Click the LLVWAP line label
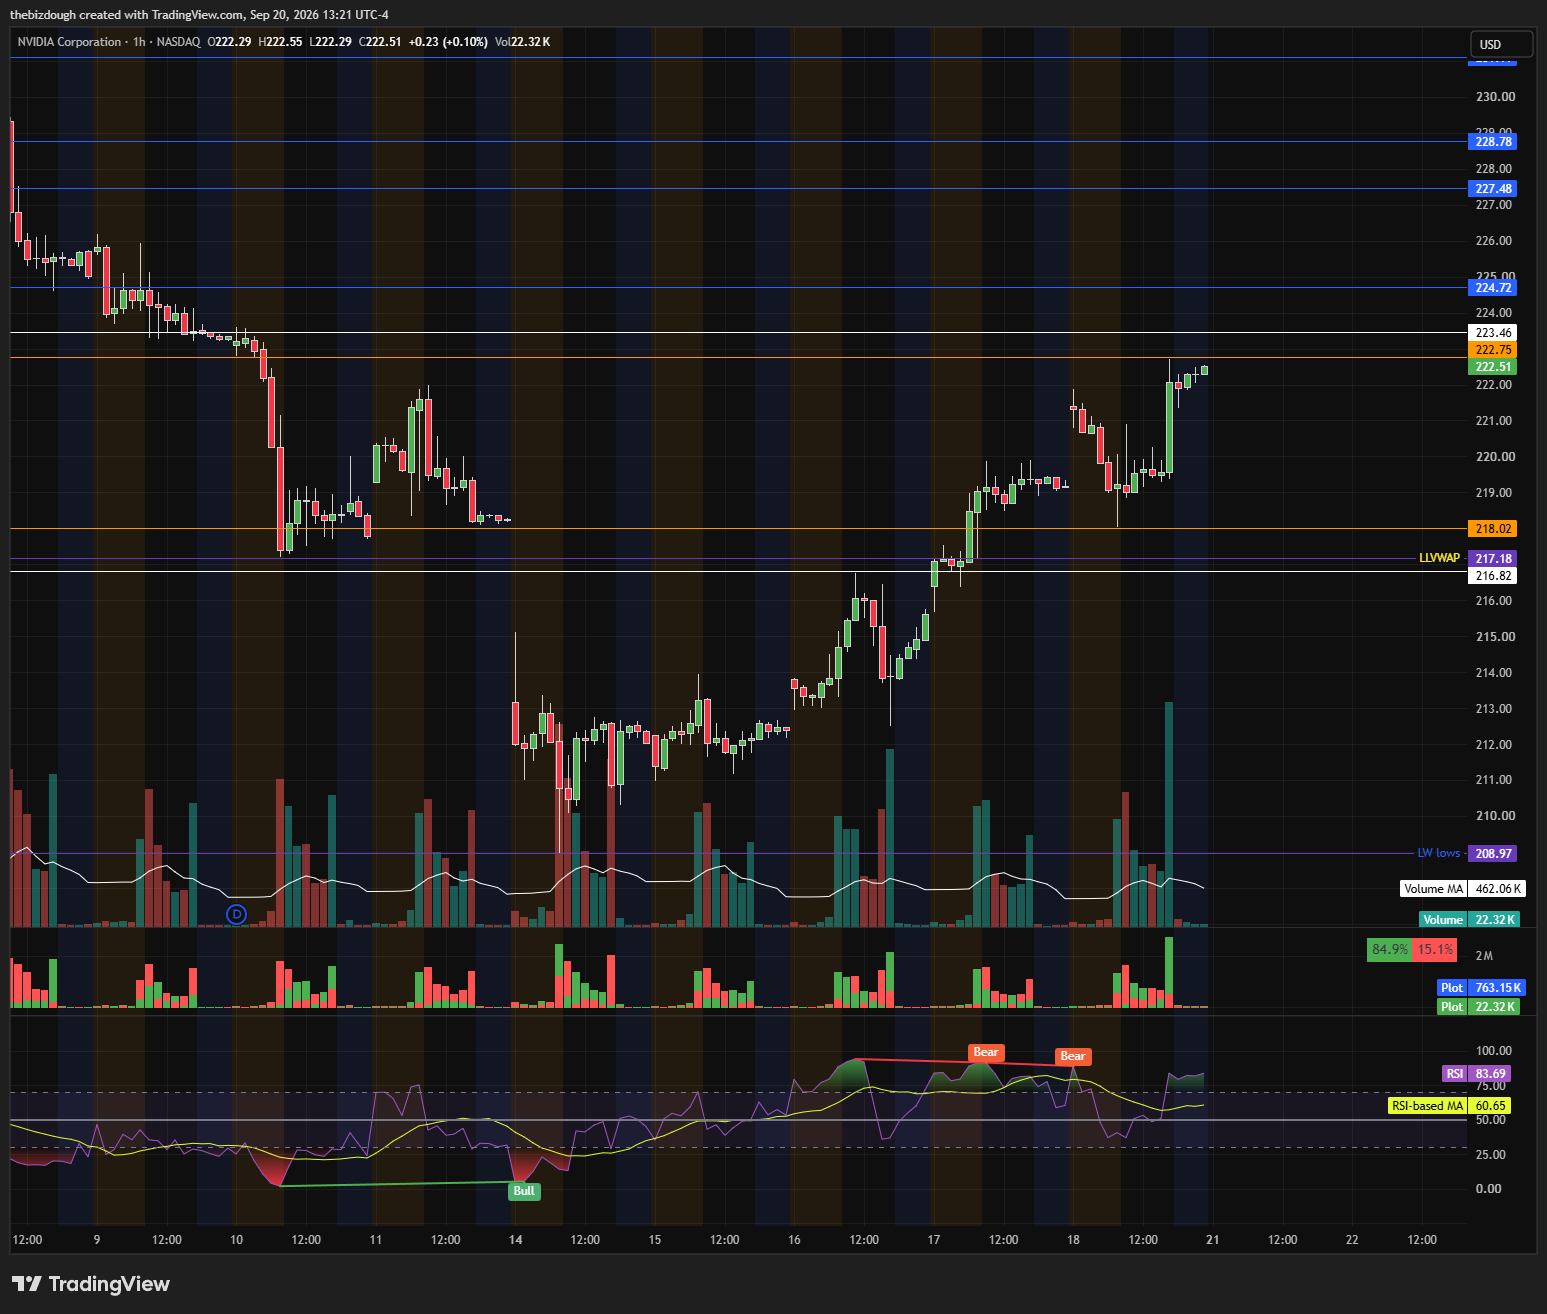 pos(1439,558)
